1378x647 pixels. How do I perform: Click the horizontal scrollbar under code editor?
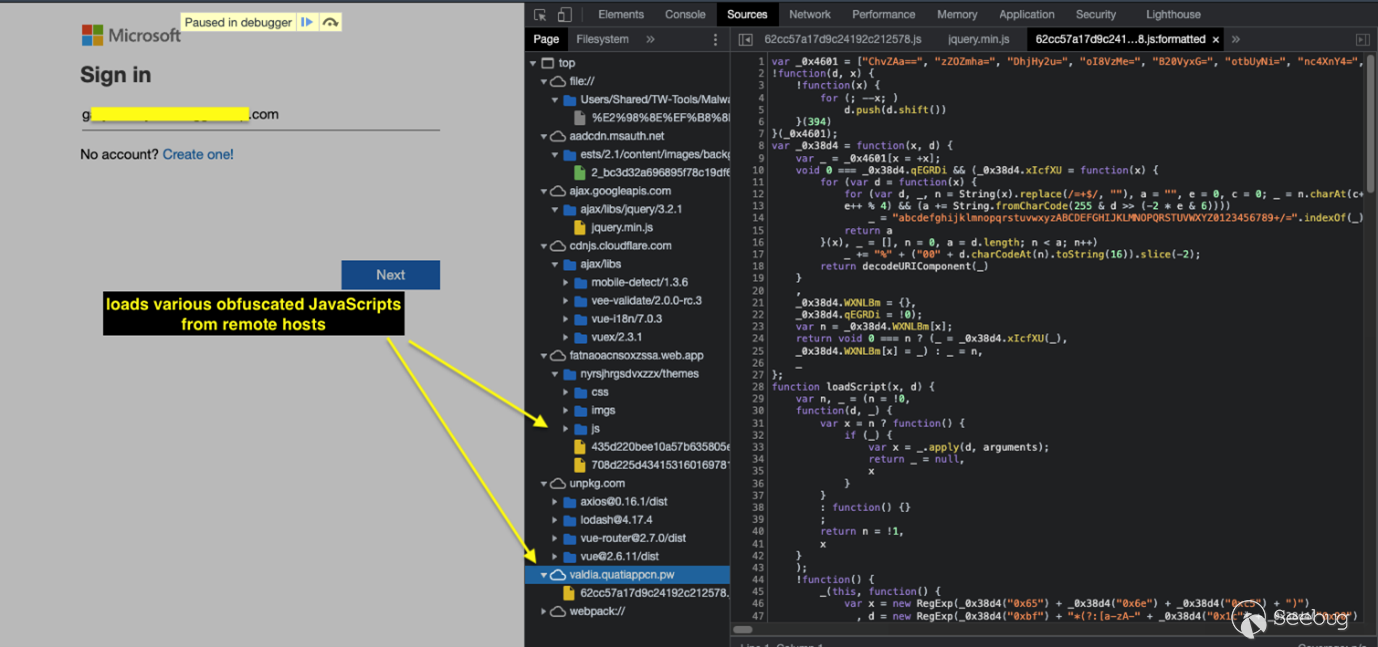coord(743,630)
